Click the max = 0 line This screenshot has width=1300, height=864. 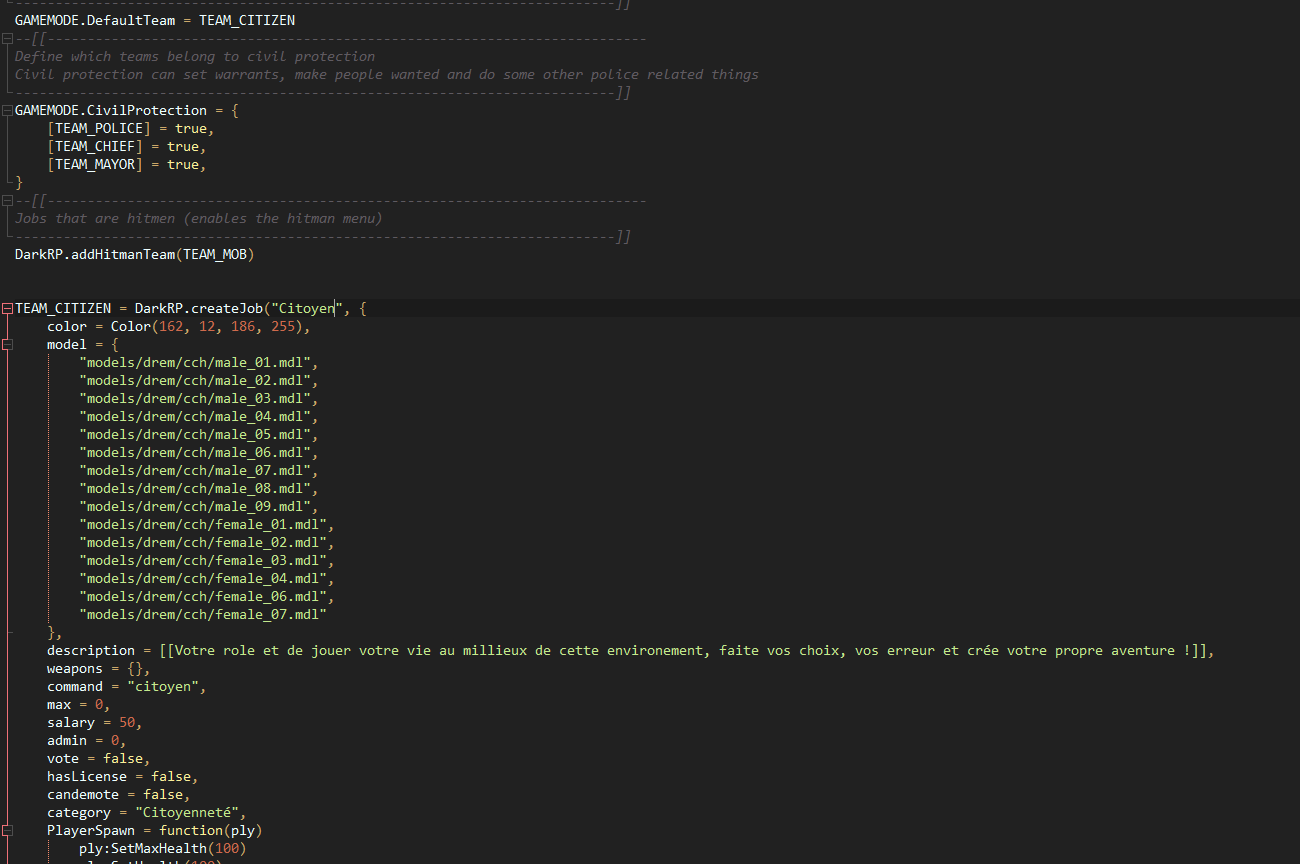pyautogui.click(x=79, y=704)
